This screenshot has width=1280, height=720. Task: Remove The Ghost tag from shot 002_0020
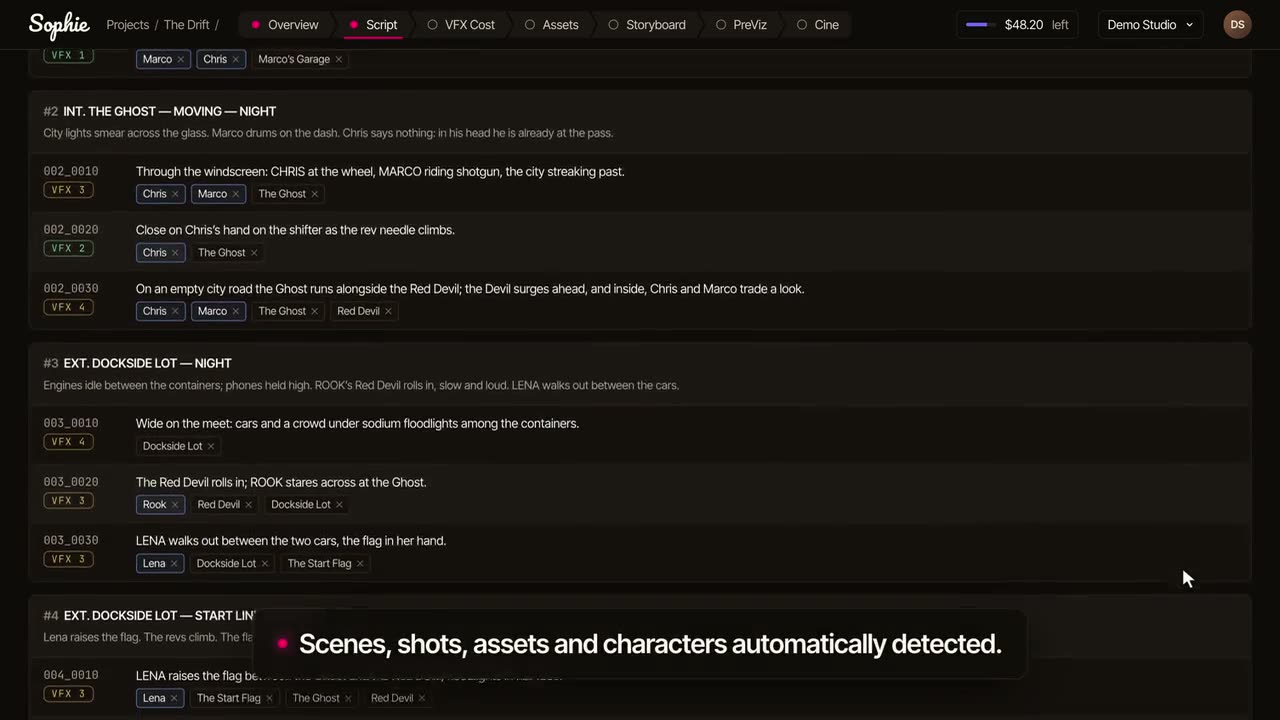[254, 253]
